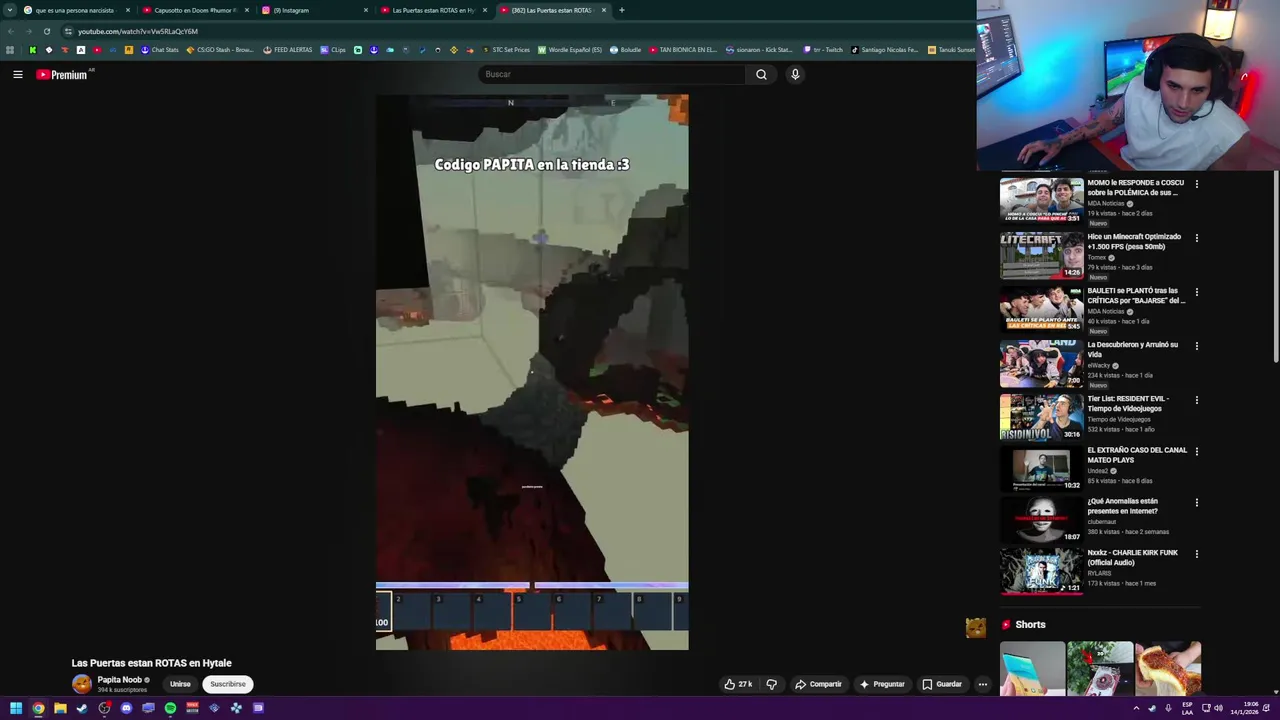Open Spotify from the taskbar
Viewport: 1280px width, 720px height.
coord(170,708)
